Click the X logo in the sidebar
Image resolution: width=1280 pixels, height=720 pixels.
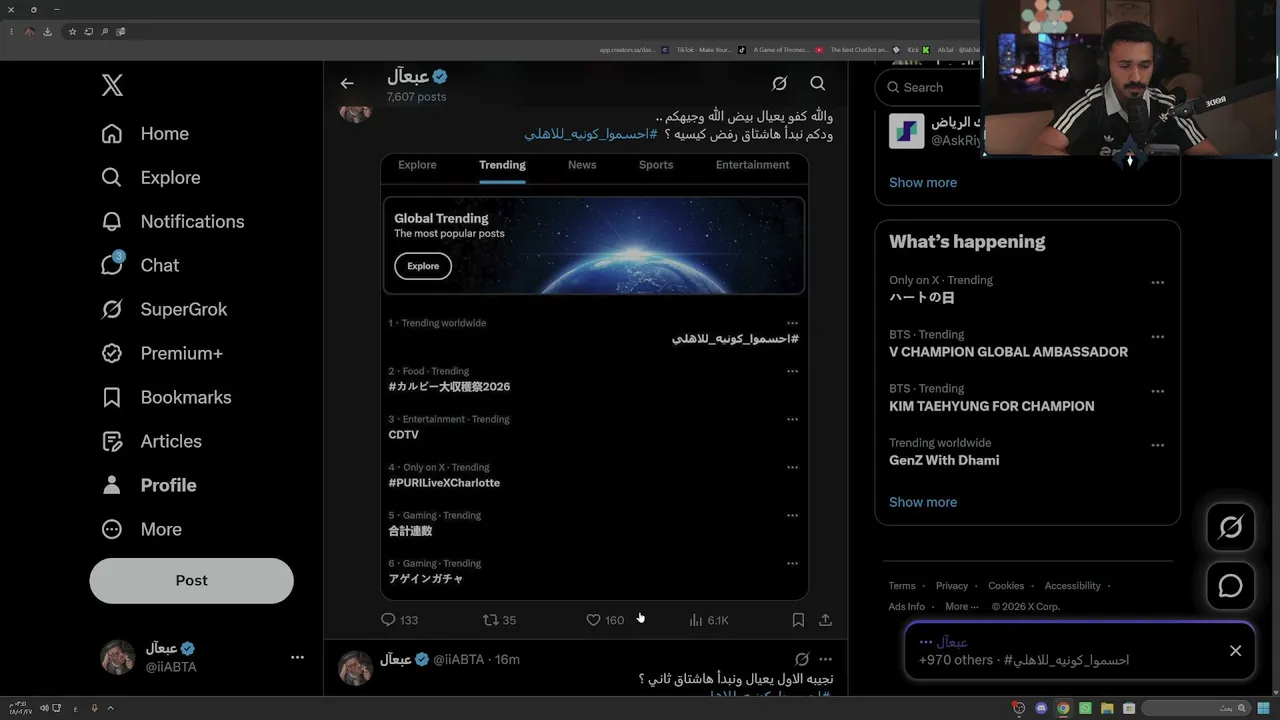point(112,85)
